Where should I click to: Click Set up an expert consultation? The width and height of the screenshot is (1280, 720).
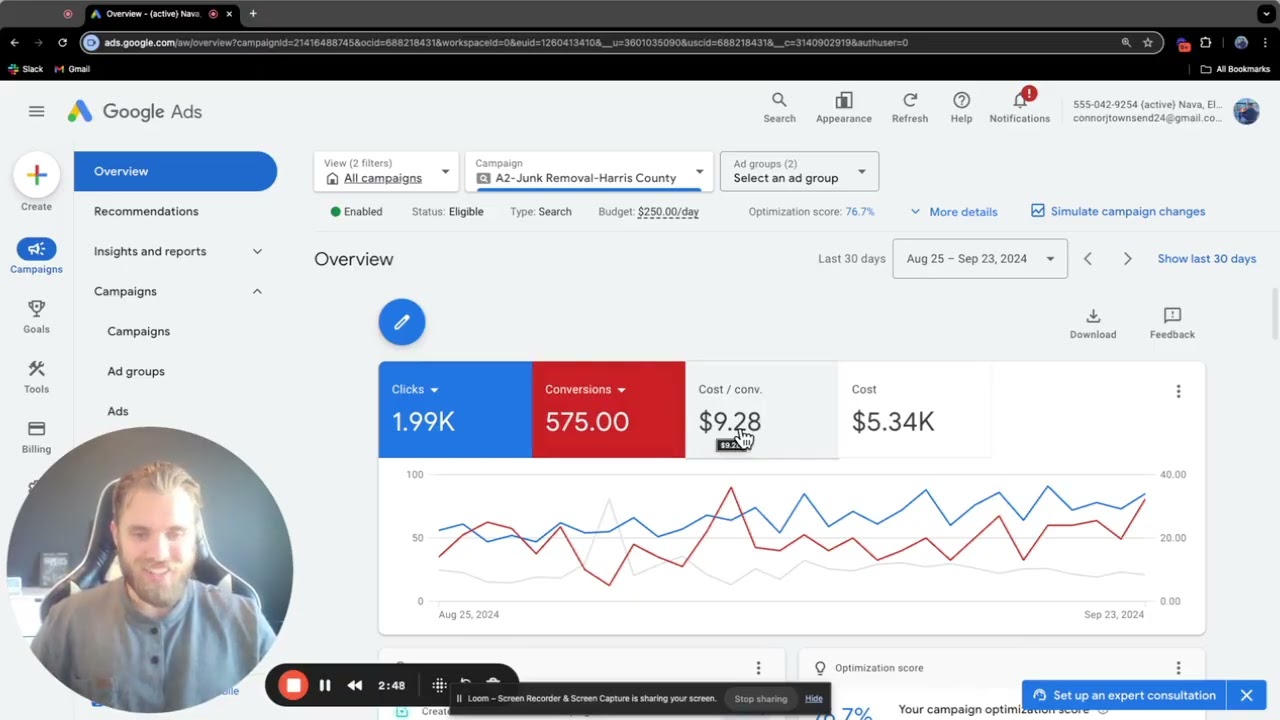(1124, 695)
